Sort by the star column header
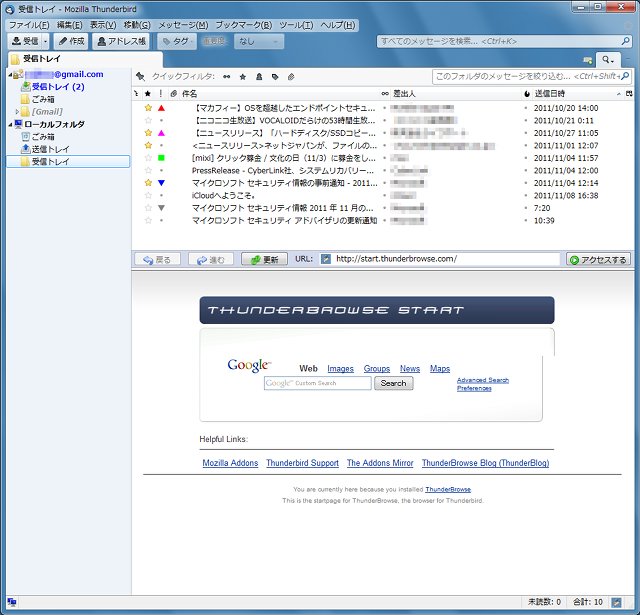Screen dimensions: 640x615 click(148, 94)
